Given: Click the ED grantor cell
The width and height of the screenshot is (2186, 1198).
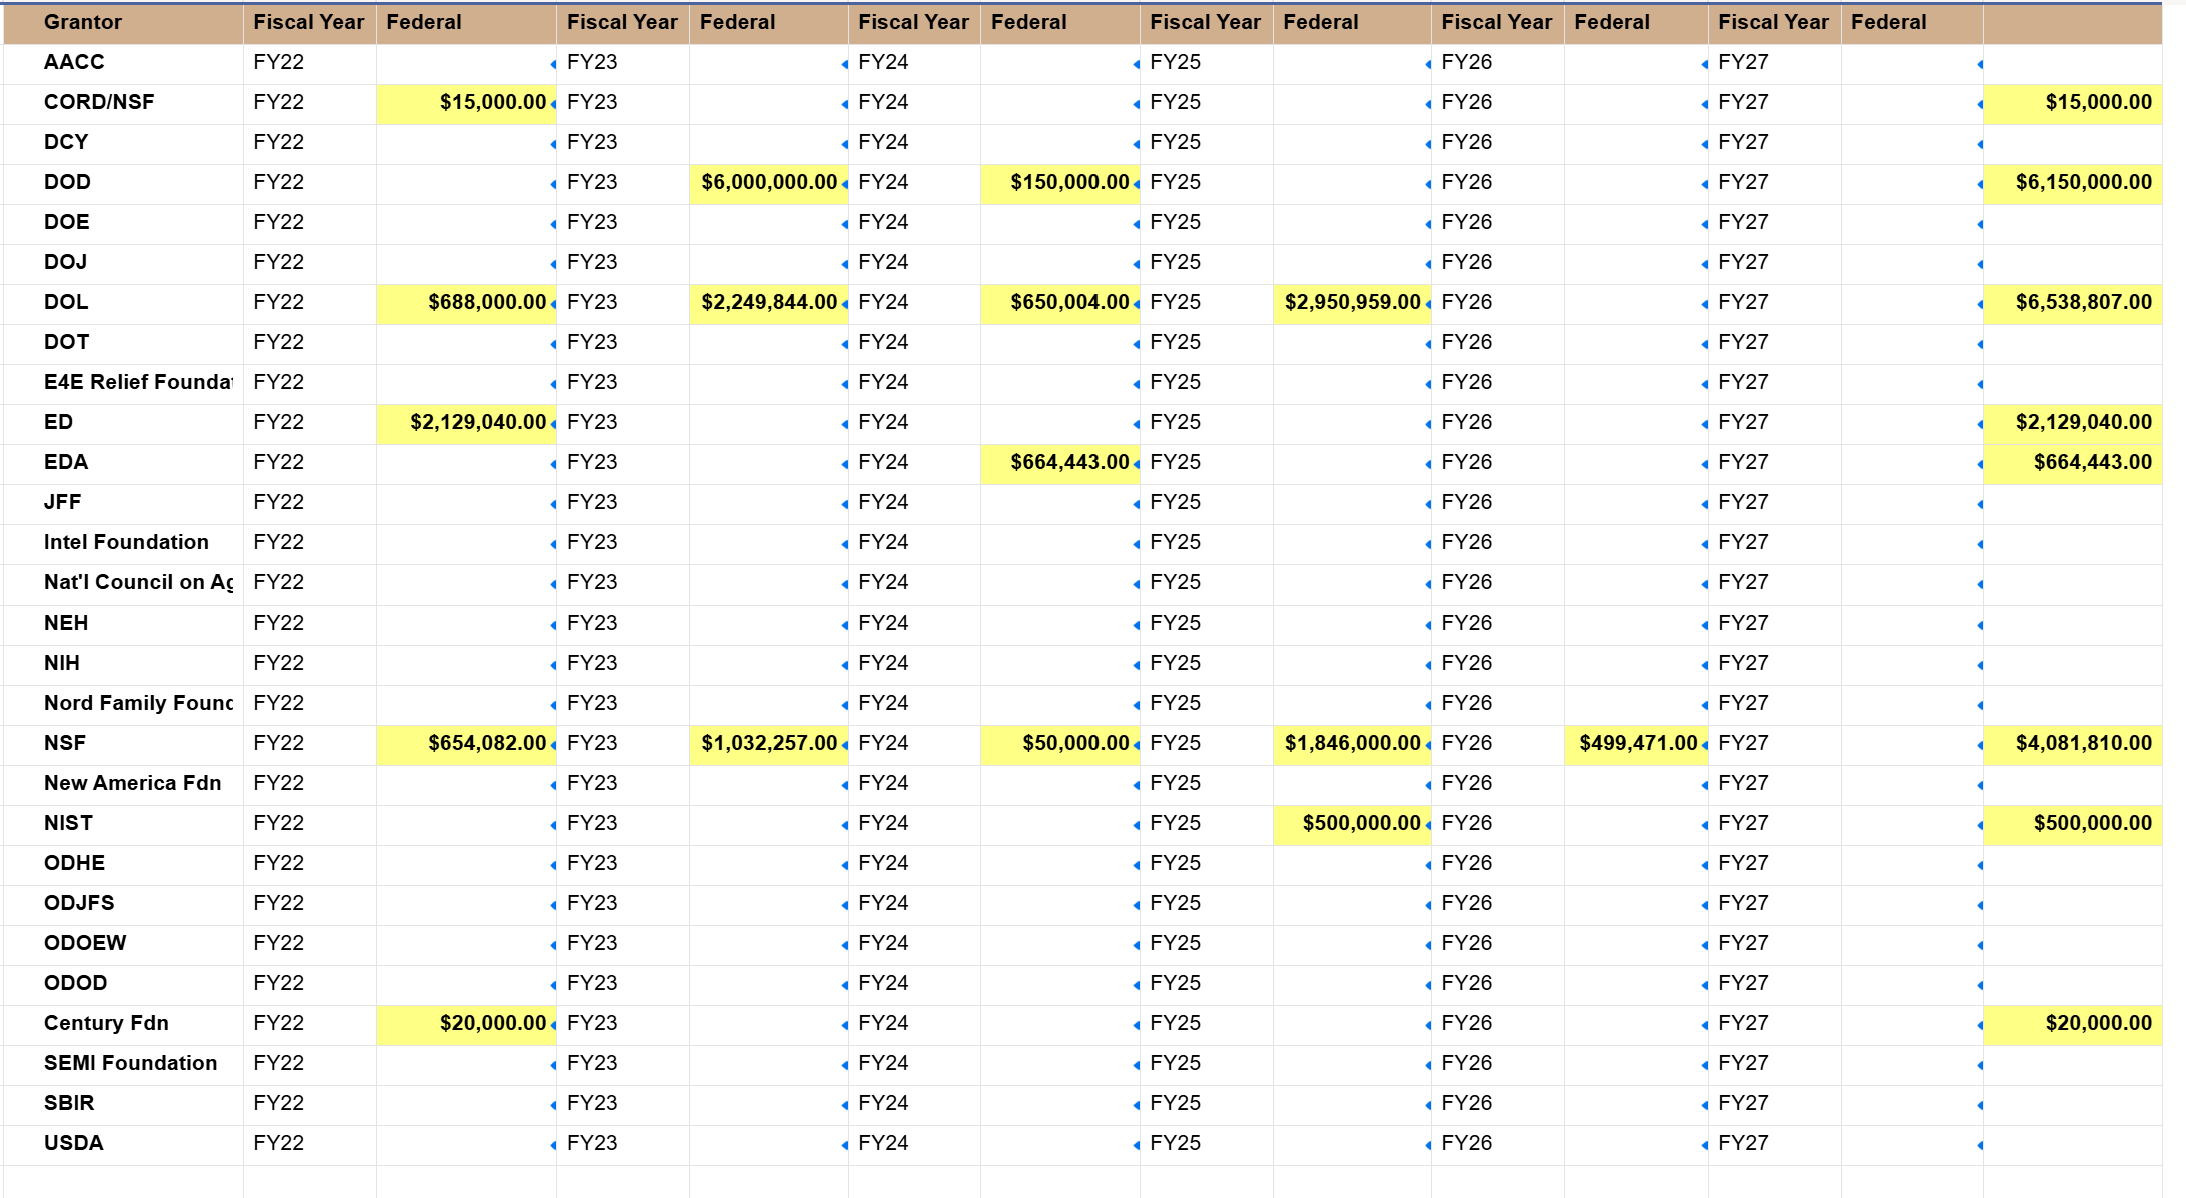Looking at the screenshot, I should pyautogui.click(x=123, y=423).
